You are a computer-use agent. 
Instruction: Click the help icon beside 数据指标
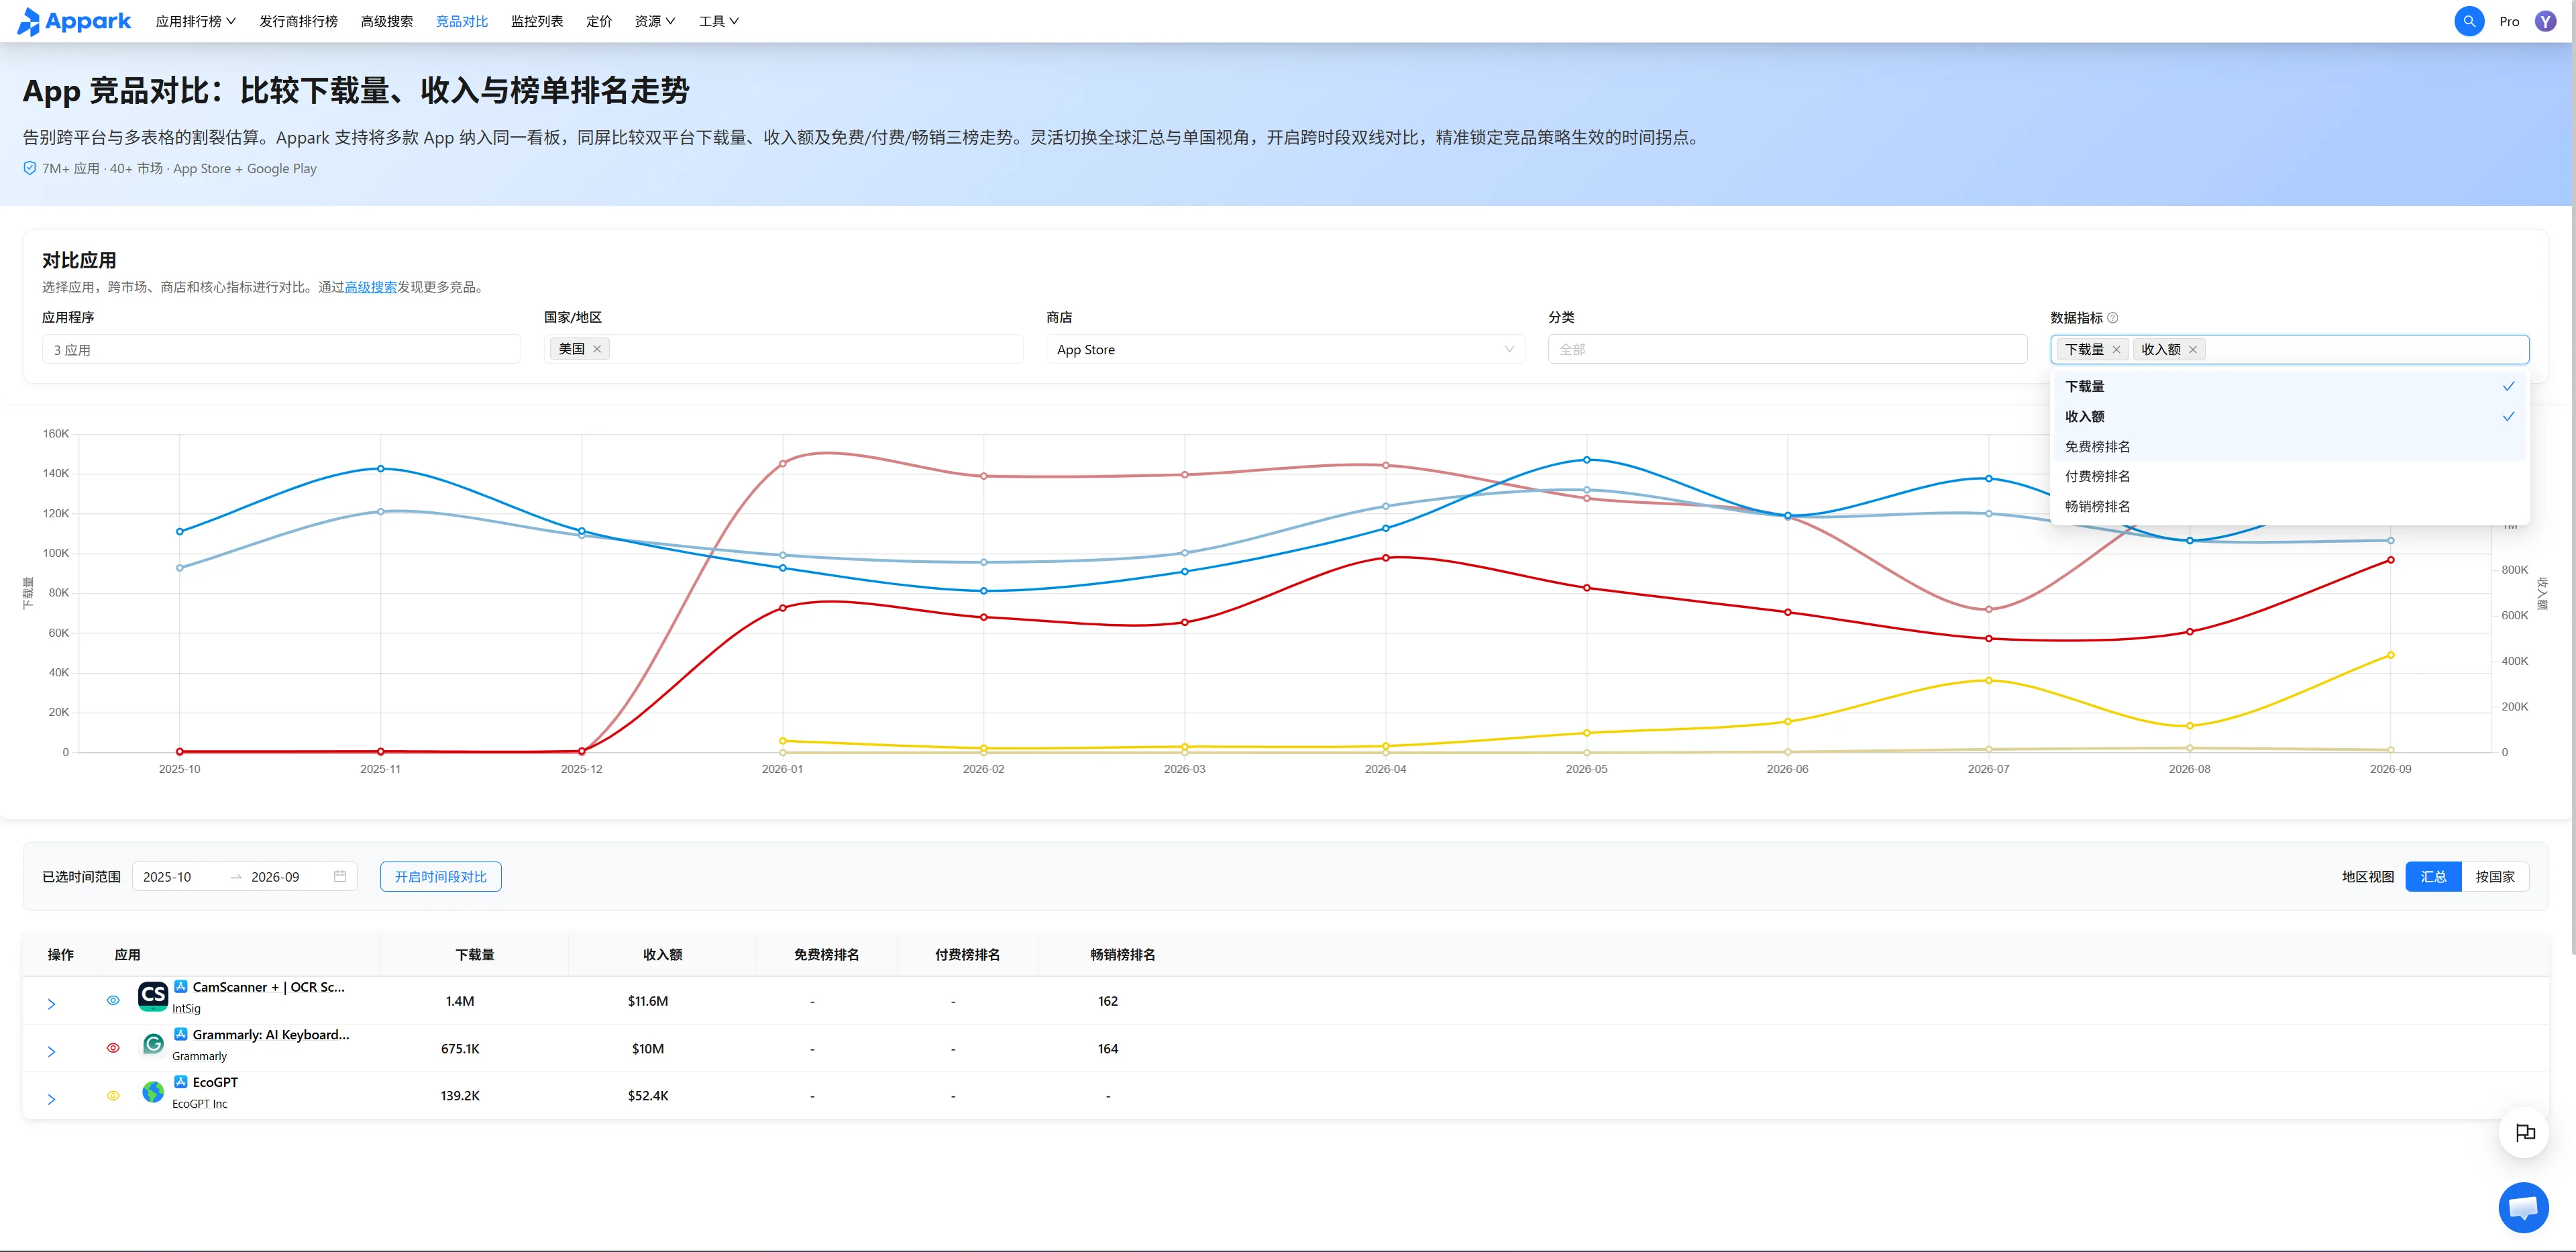2112,318
